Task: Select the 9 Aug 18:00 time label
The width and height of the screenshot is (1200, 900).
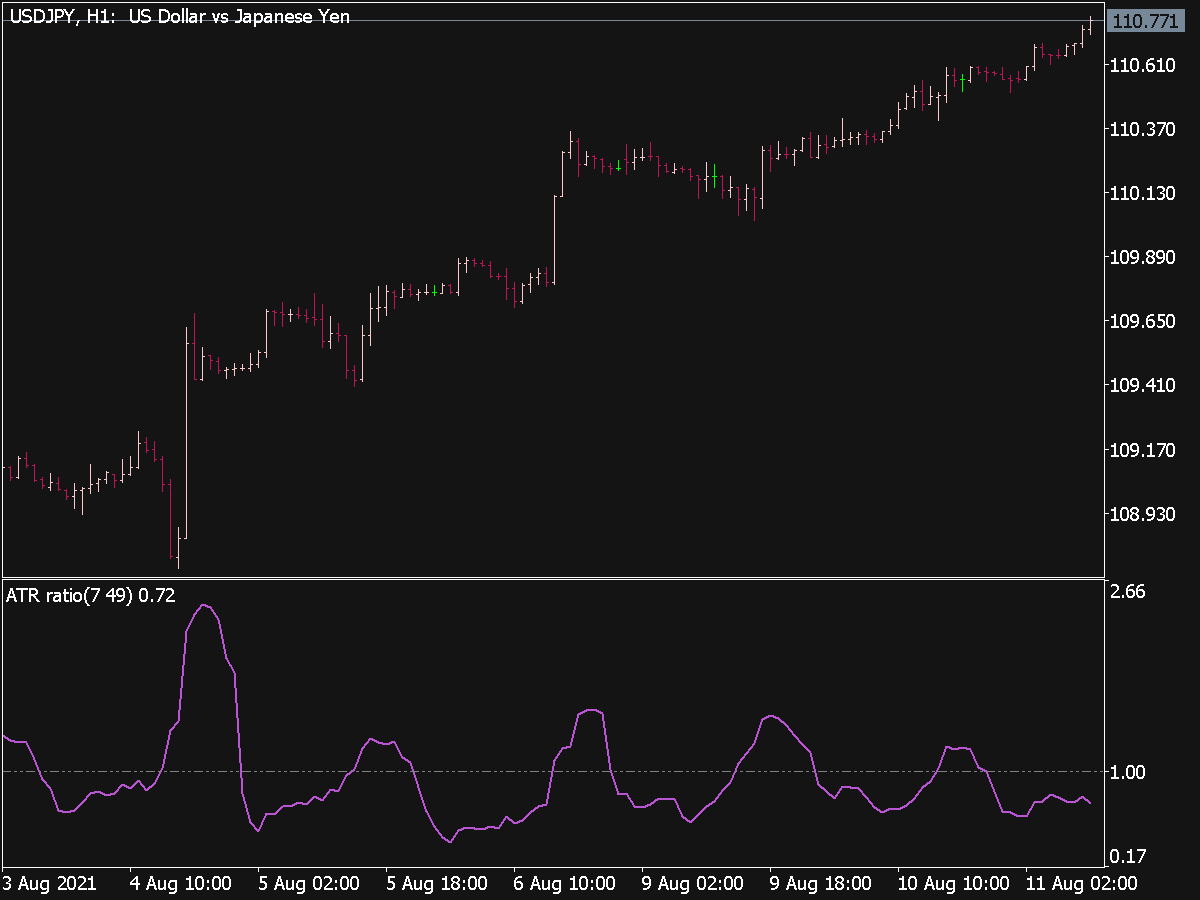Action: 820,884
